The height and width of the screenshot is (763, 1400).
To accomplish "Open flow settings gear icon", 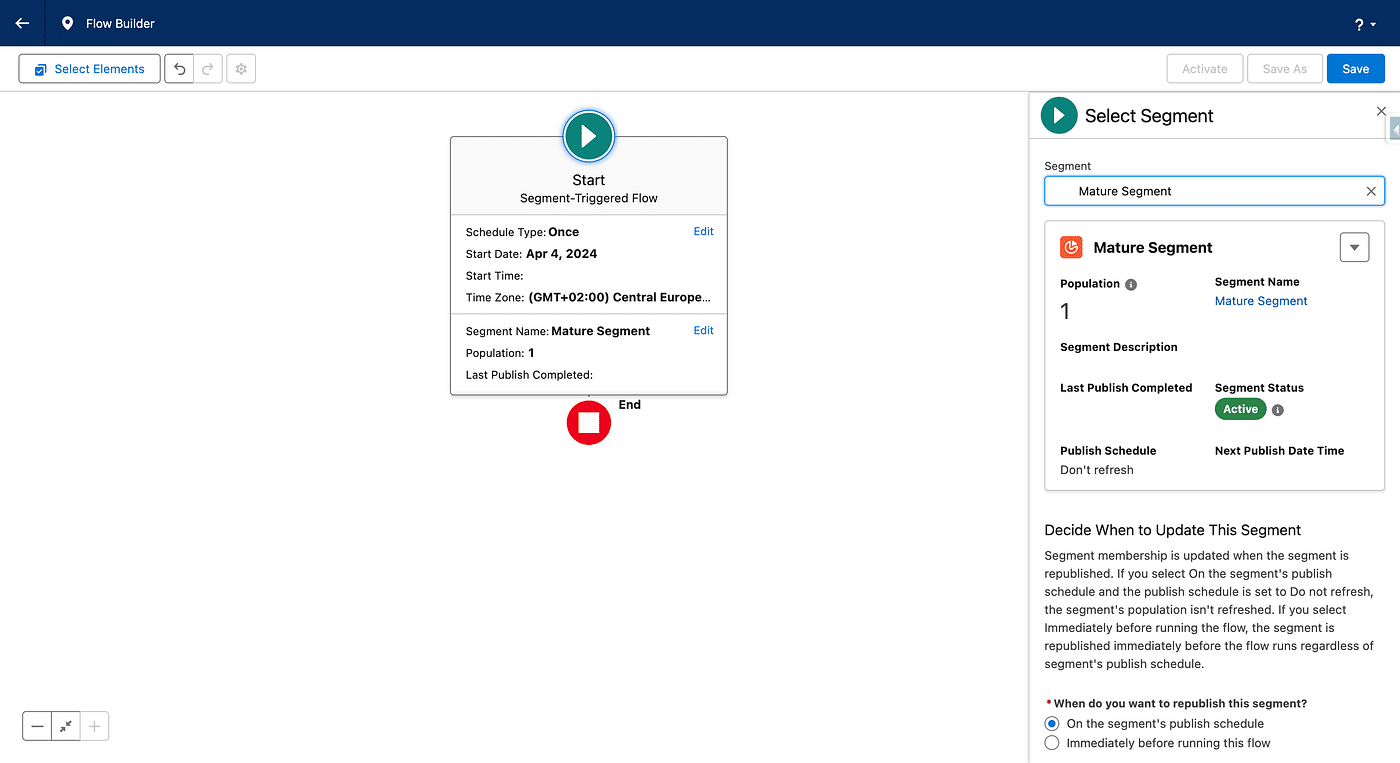I will 241,69.
